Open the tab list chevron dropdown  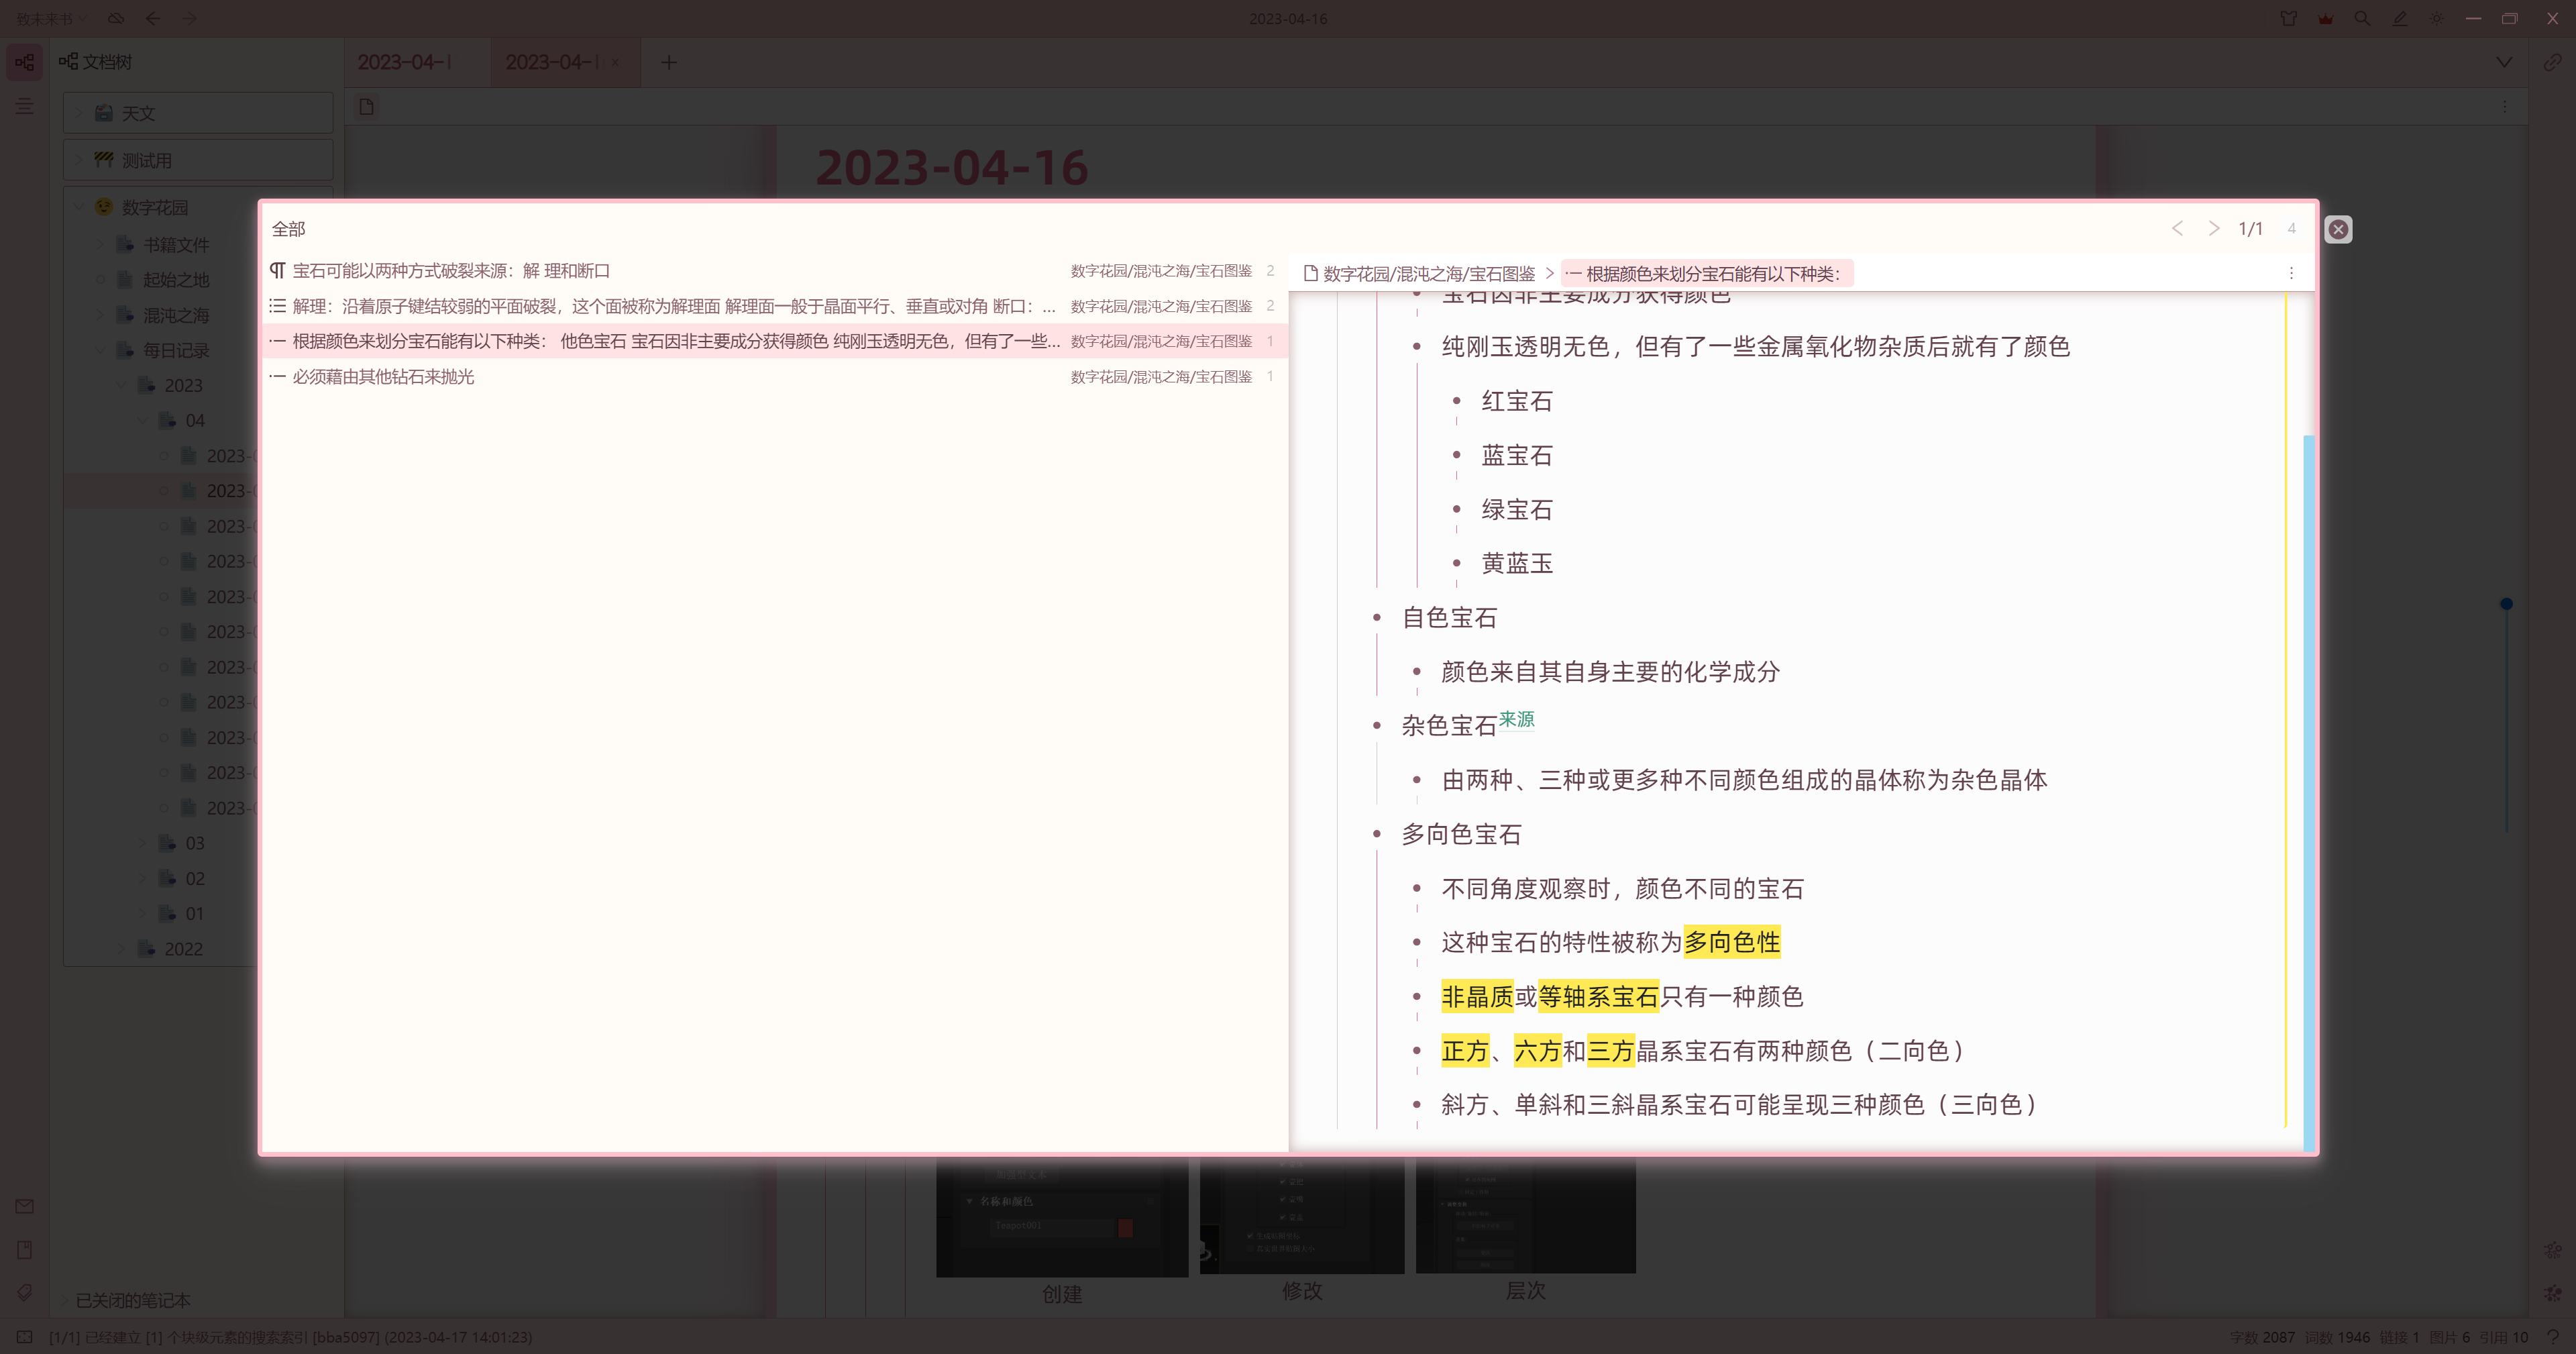click(x=2504, y=62)
